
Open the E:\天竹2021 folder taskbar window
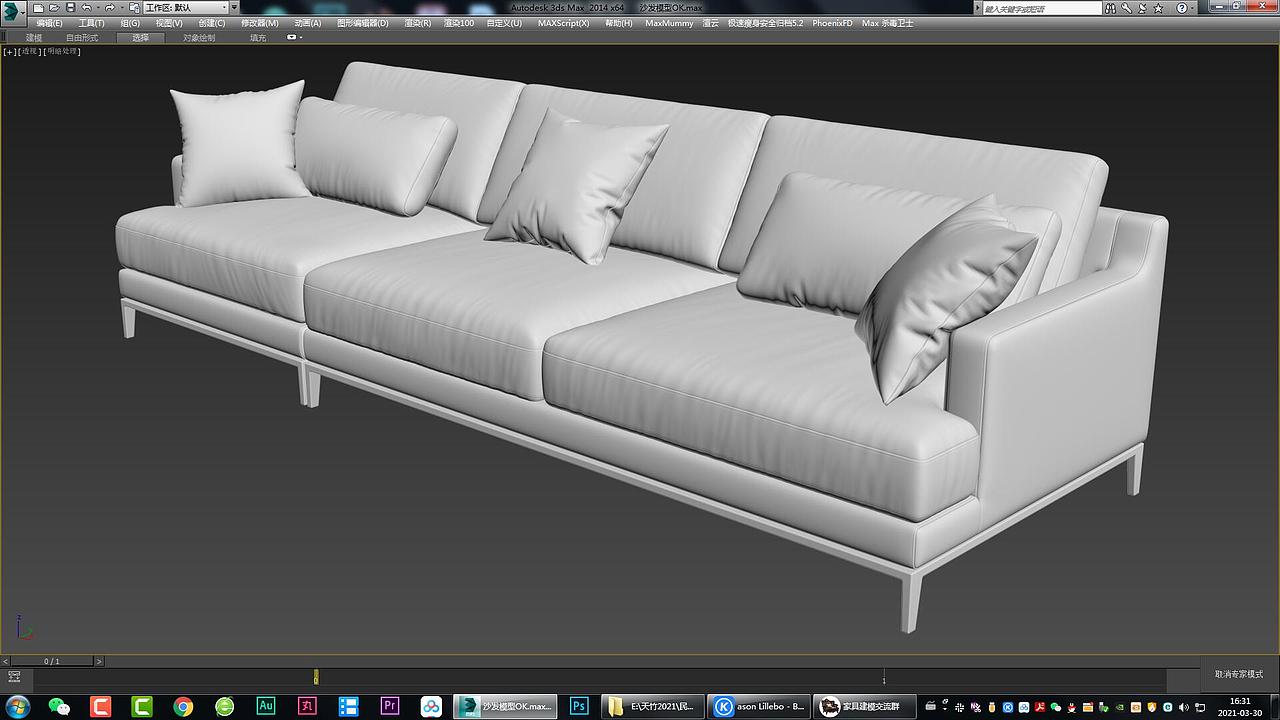pyautogui.click(x=651, y=707)
